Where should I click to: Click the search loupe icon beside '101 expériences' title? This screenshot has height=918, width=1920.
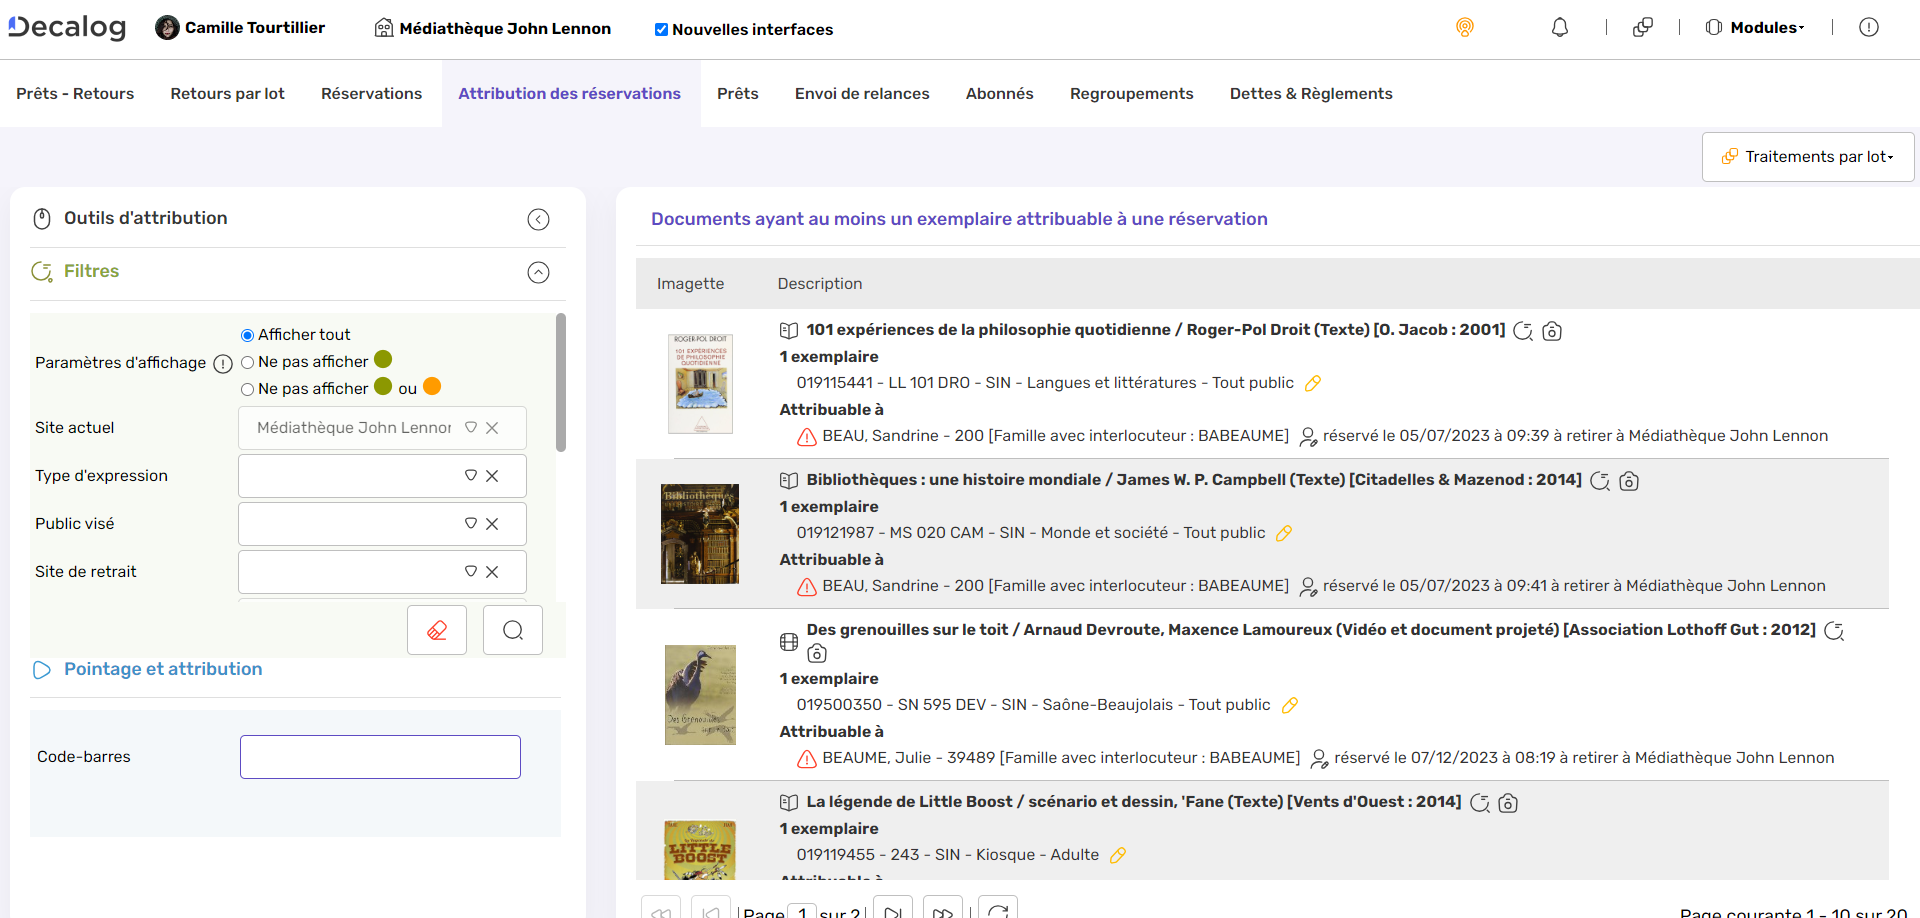(1523, 331)
